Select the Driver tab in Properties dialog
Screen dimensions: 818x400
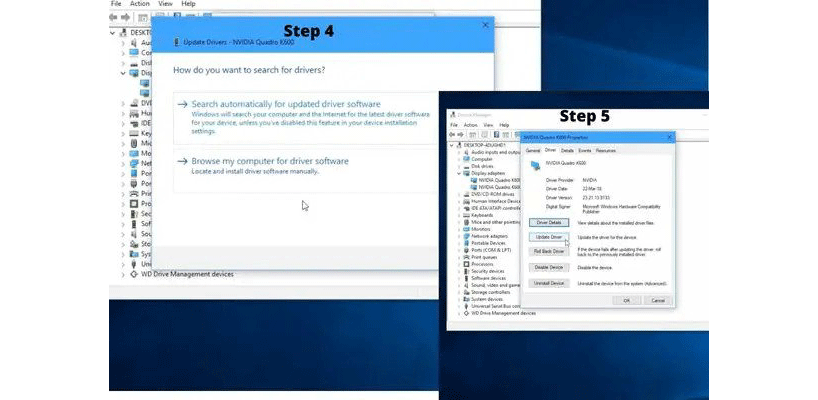point(550,150)
